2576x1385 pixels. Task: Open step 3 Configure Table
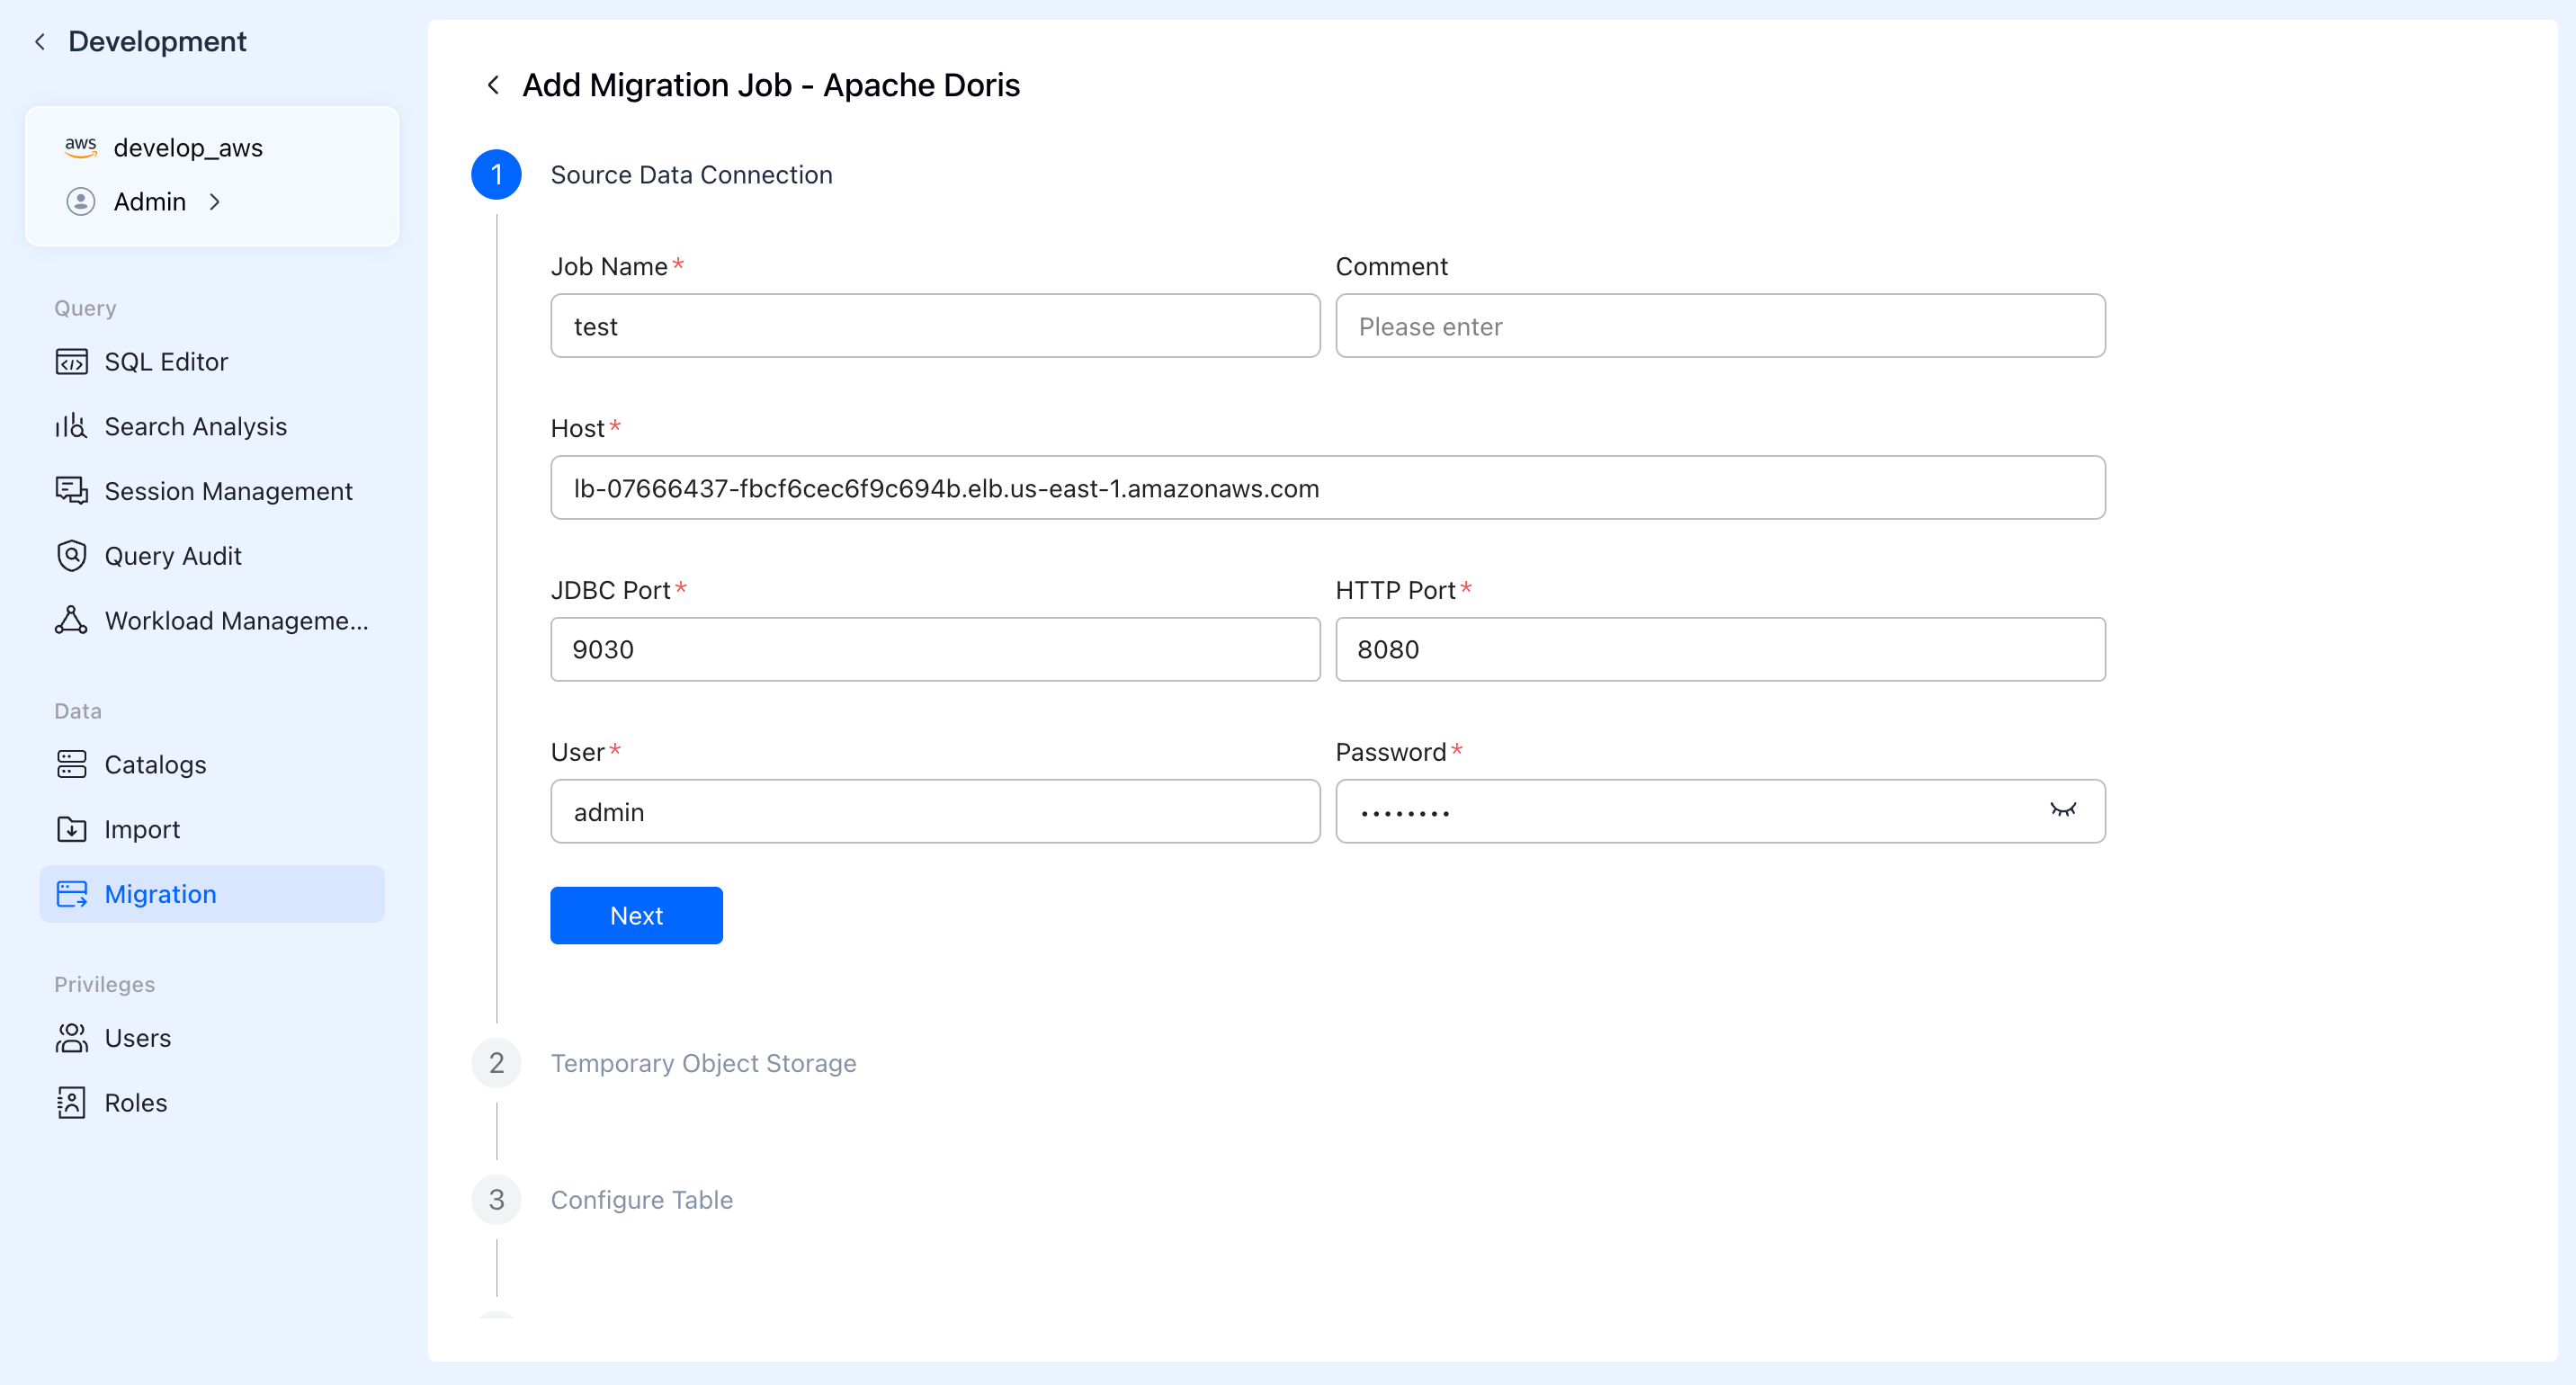(x=641, y=1200)
